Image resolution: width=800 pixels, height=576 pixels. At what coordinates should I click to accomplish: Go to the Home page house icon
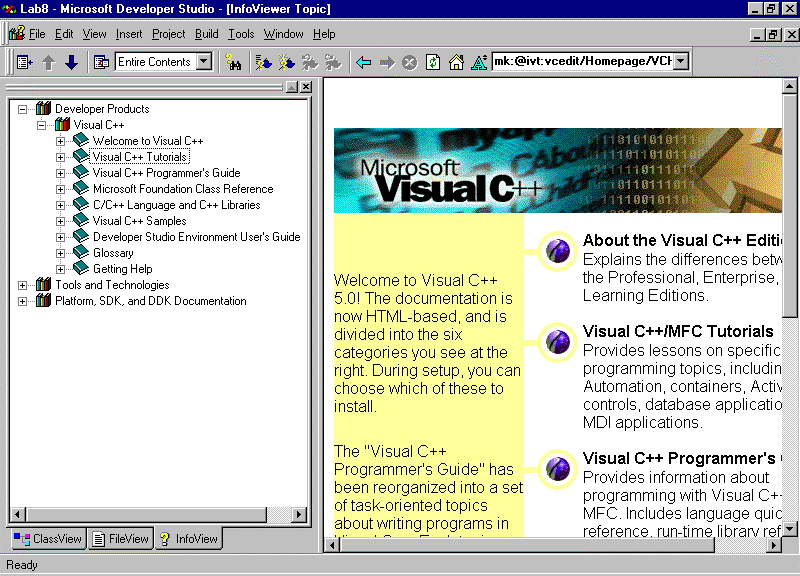[456, 62]
